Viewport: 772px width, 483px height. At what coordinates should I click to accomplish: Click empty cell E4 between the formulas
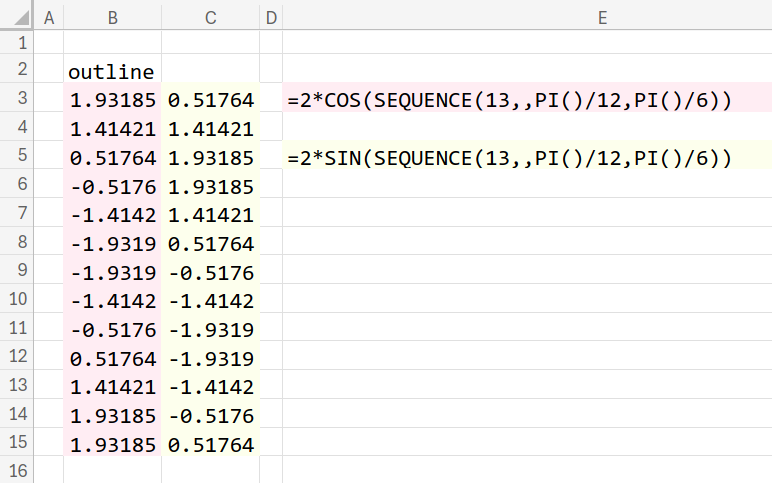click(527, 129)
